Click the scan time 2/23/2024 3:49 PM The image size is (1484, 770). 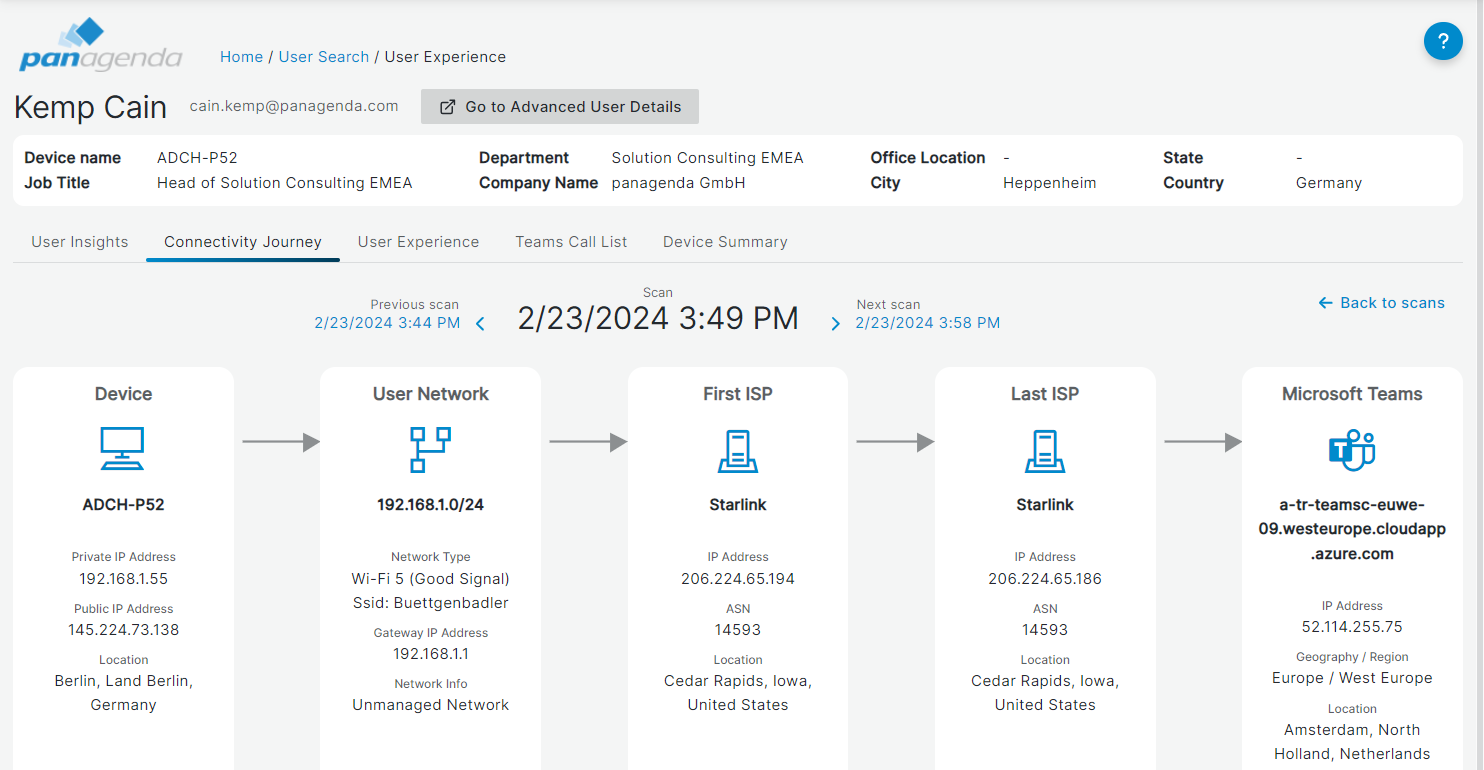tap(658, 318)
